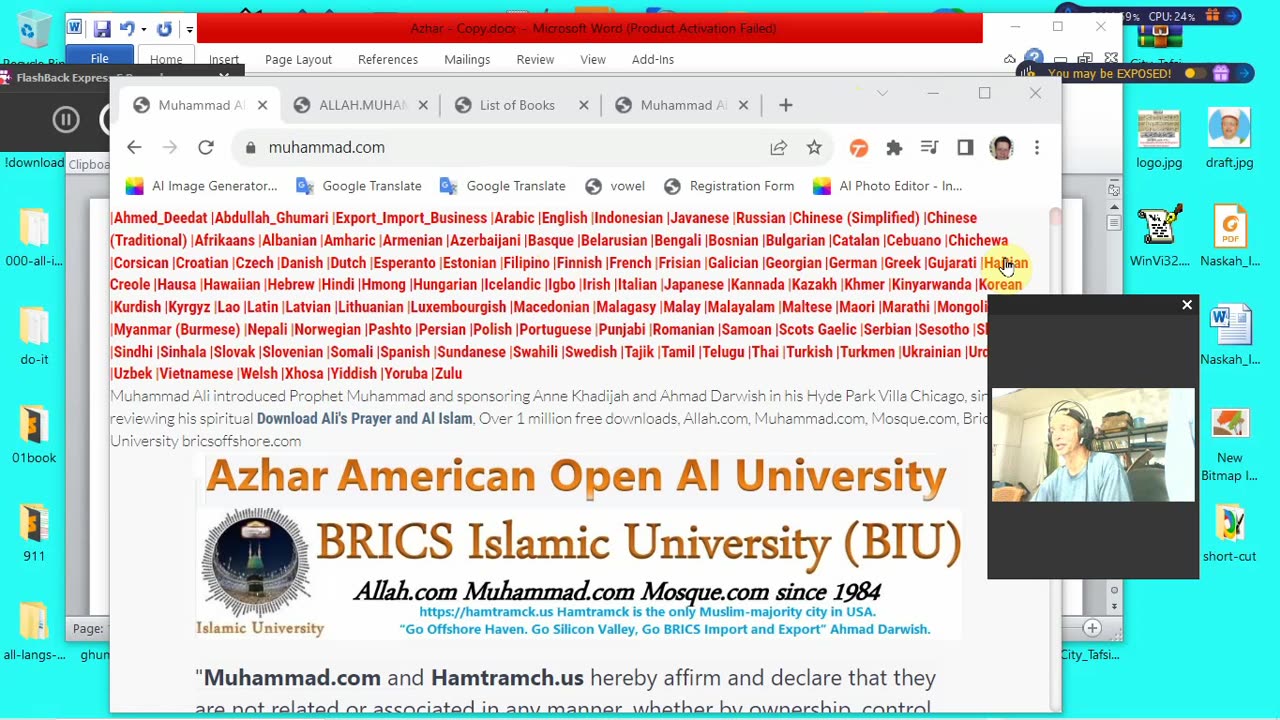Open media control icon in Chrome toolbar
The width and height of the screenshot is (1280, 720).
[x=929, y=148]
